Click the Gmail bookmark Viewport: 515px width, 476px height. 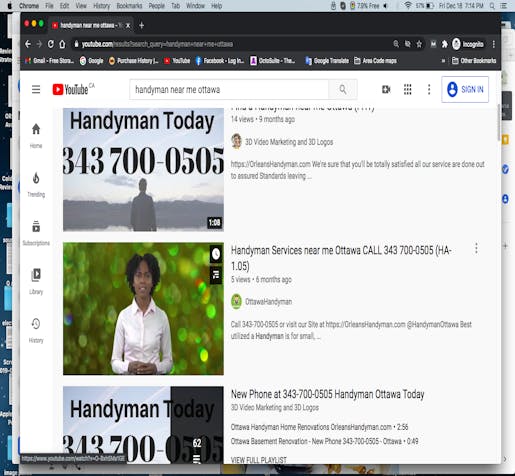(49, 61)
